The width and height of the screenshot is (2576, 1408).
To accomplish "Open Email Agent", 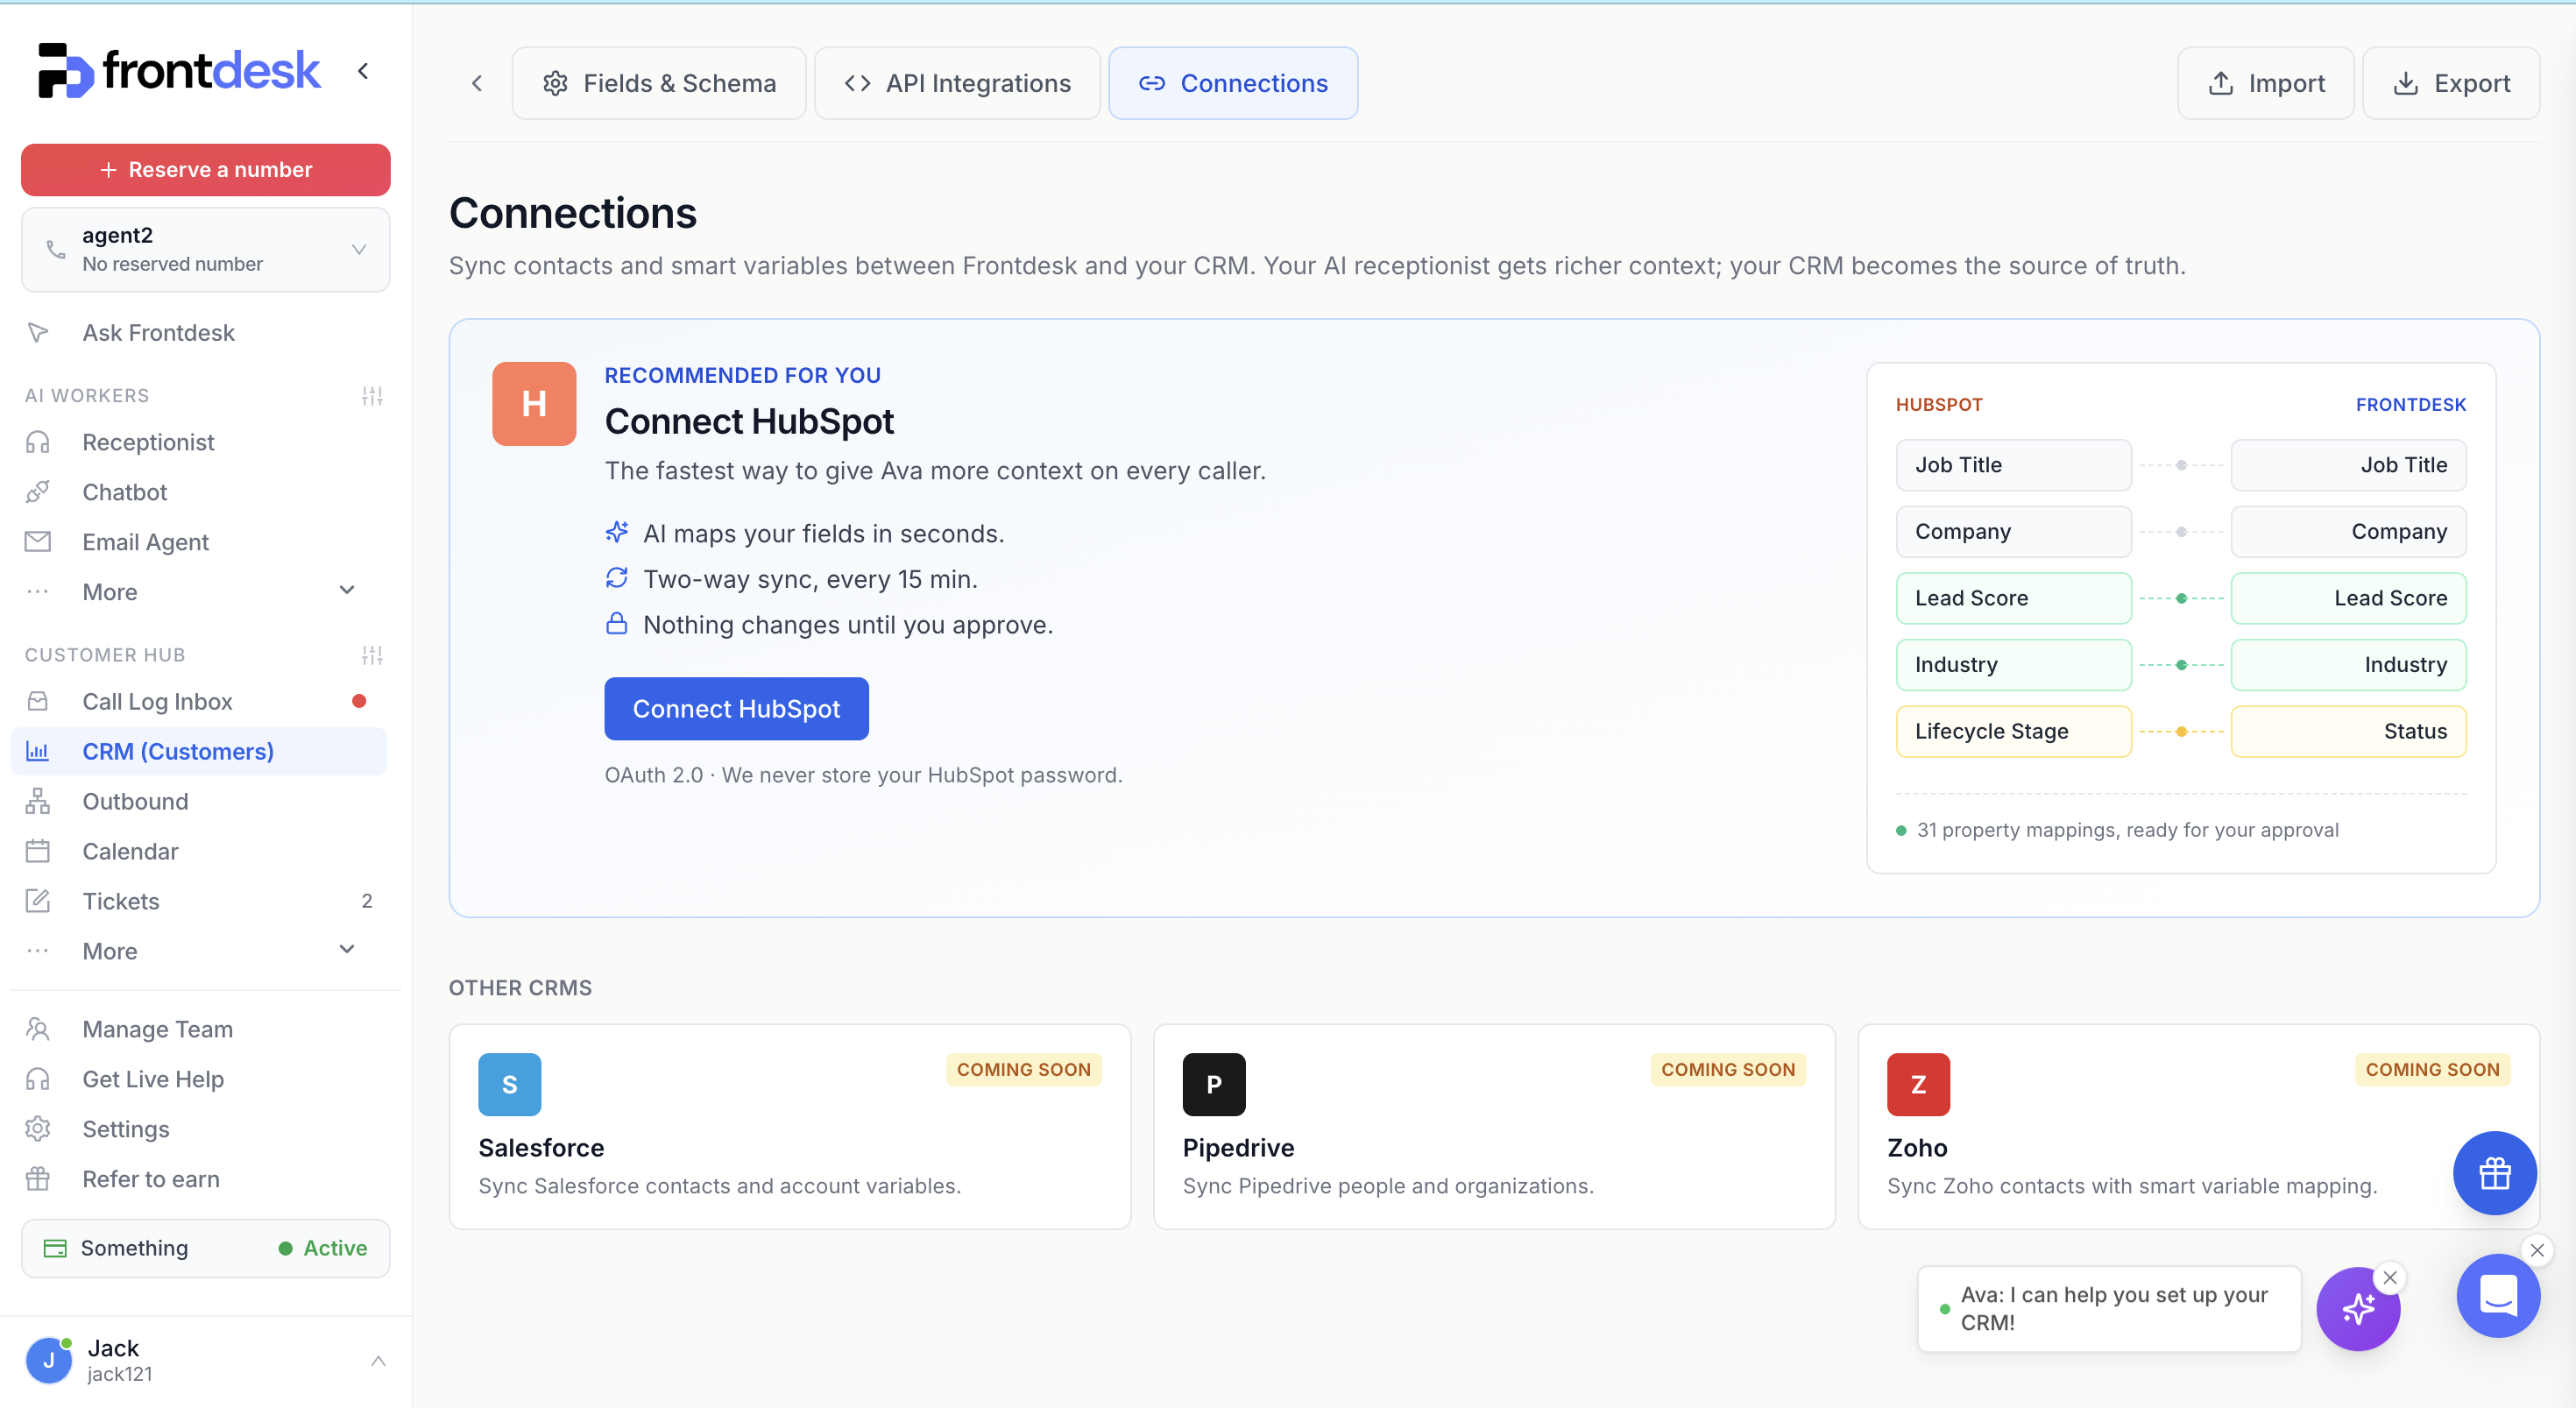I will click(x=145, y=542).
